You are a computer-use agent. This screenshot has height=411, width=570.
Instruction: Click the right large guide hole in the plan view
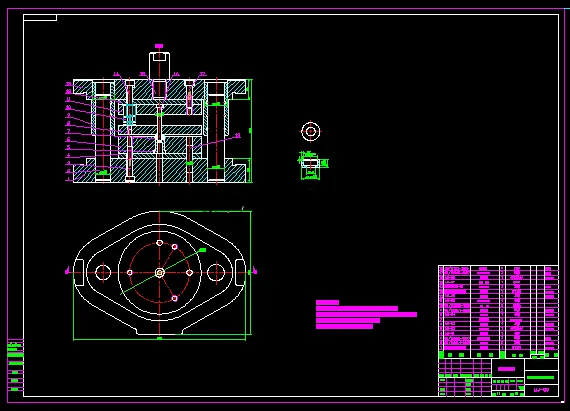pos(216,273)
